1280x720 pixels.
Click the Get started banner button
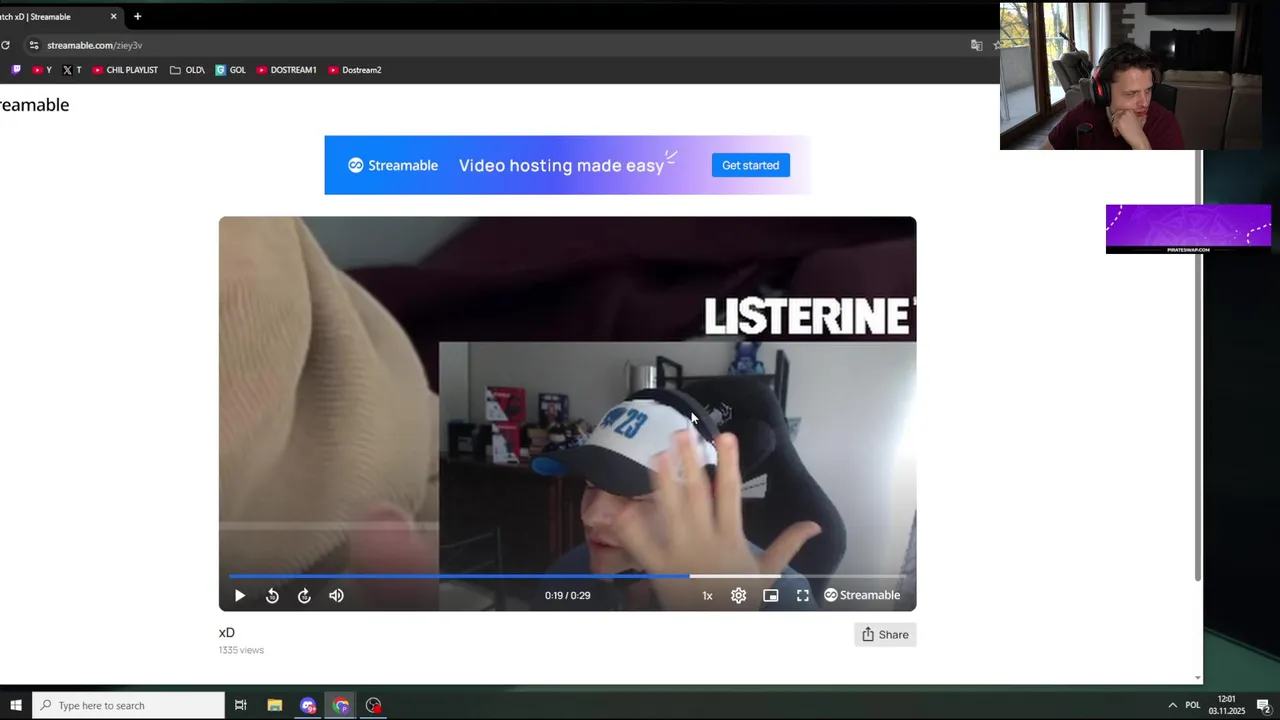751,165
